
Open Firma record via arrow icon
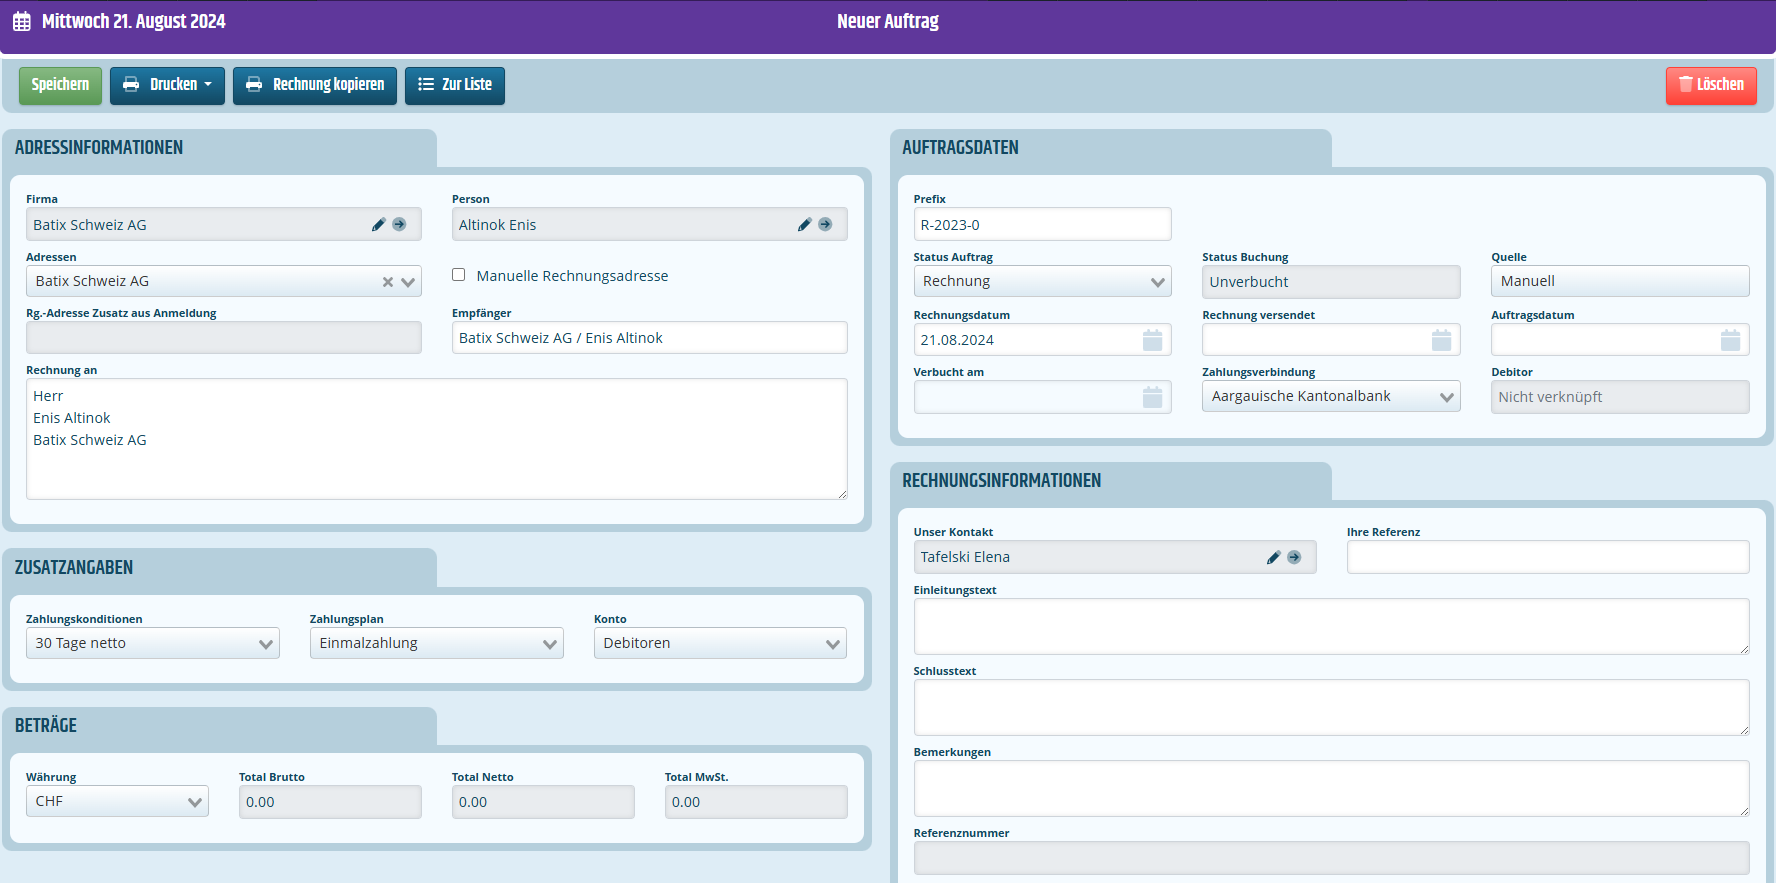pyautogui.click(x=399, y=225)
